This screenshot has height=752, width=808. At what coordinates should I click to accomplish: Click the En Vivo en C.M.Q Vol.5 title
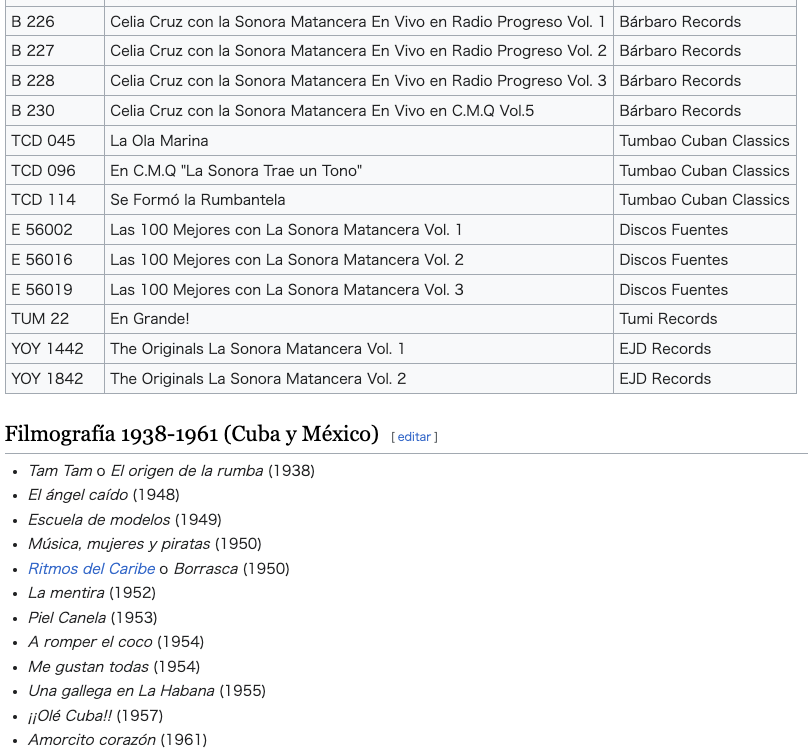322,110
